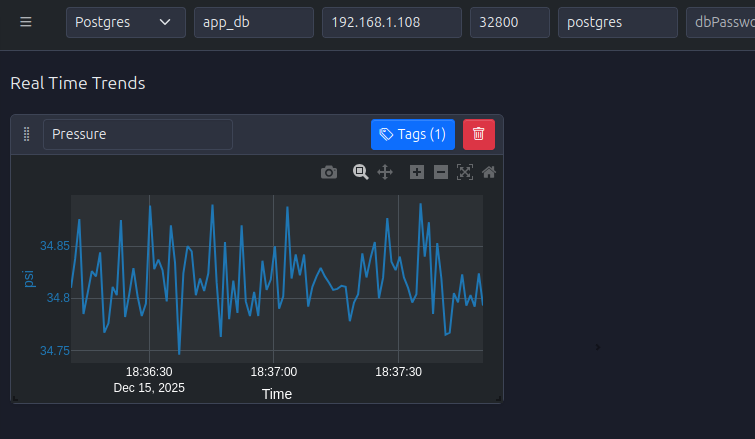The image size is (755, 439).
Task: Click the 34.75 y-axis label
Action: click(55, 350)
